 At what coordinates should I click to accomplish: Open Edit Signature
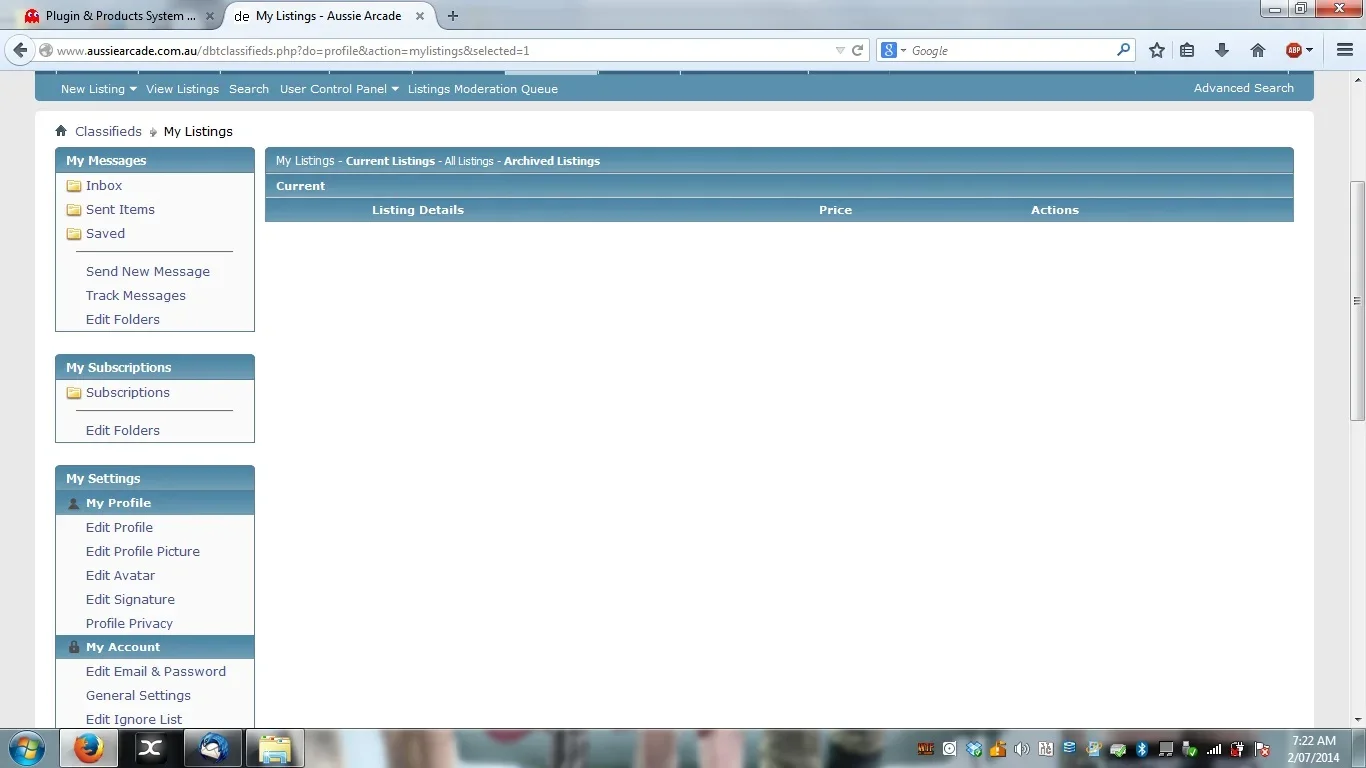130,600
